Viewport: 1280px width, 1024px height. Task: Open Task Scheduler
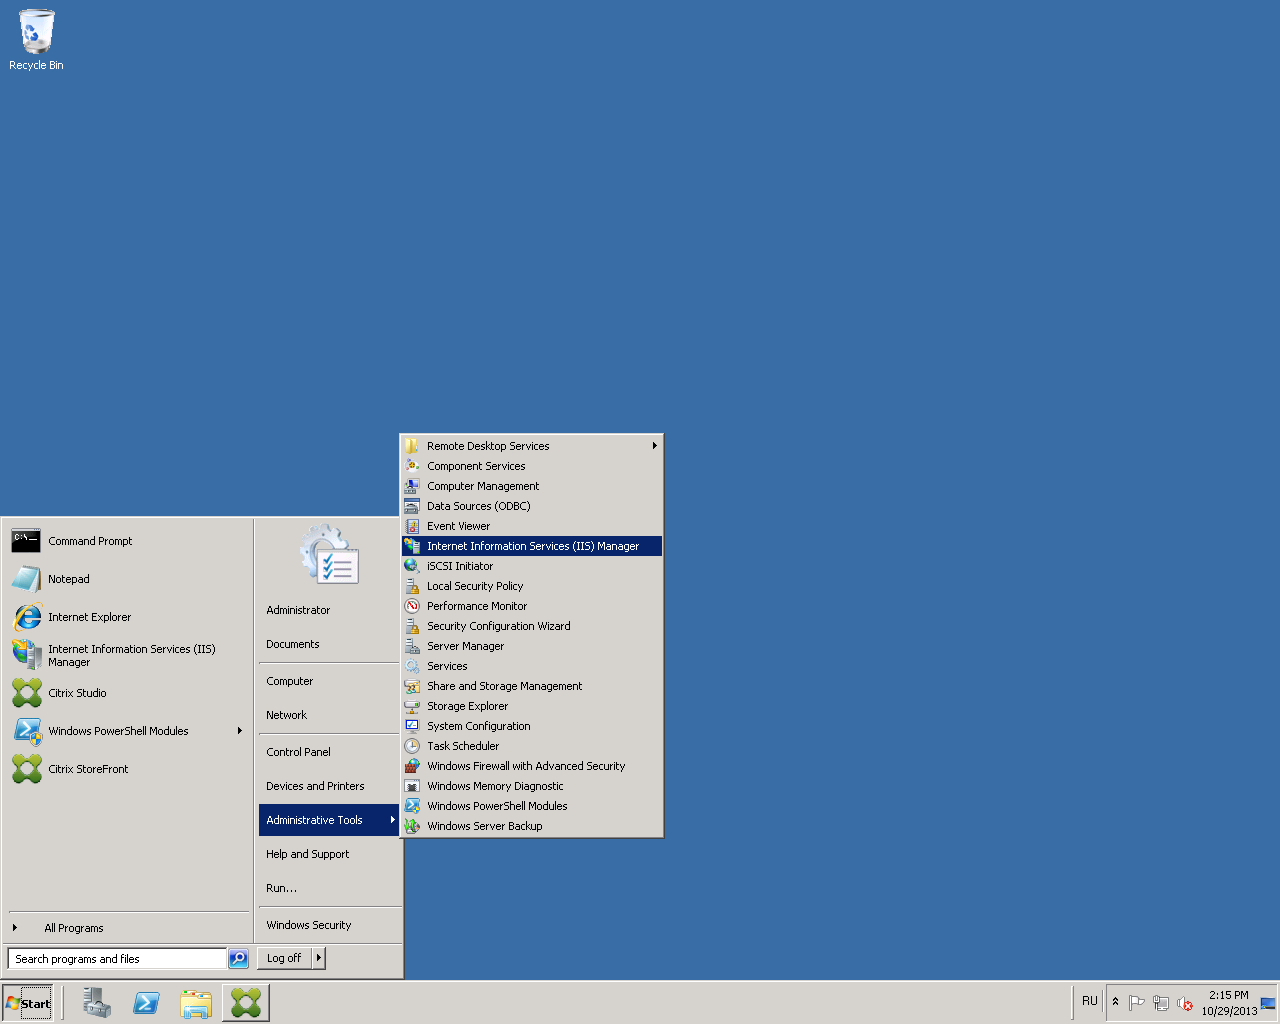pyautogui.click(x=532, y=746)
